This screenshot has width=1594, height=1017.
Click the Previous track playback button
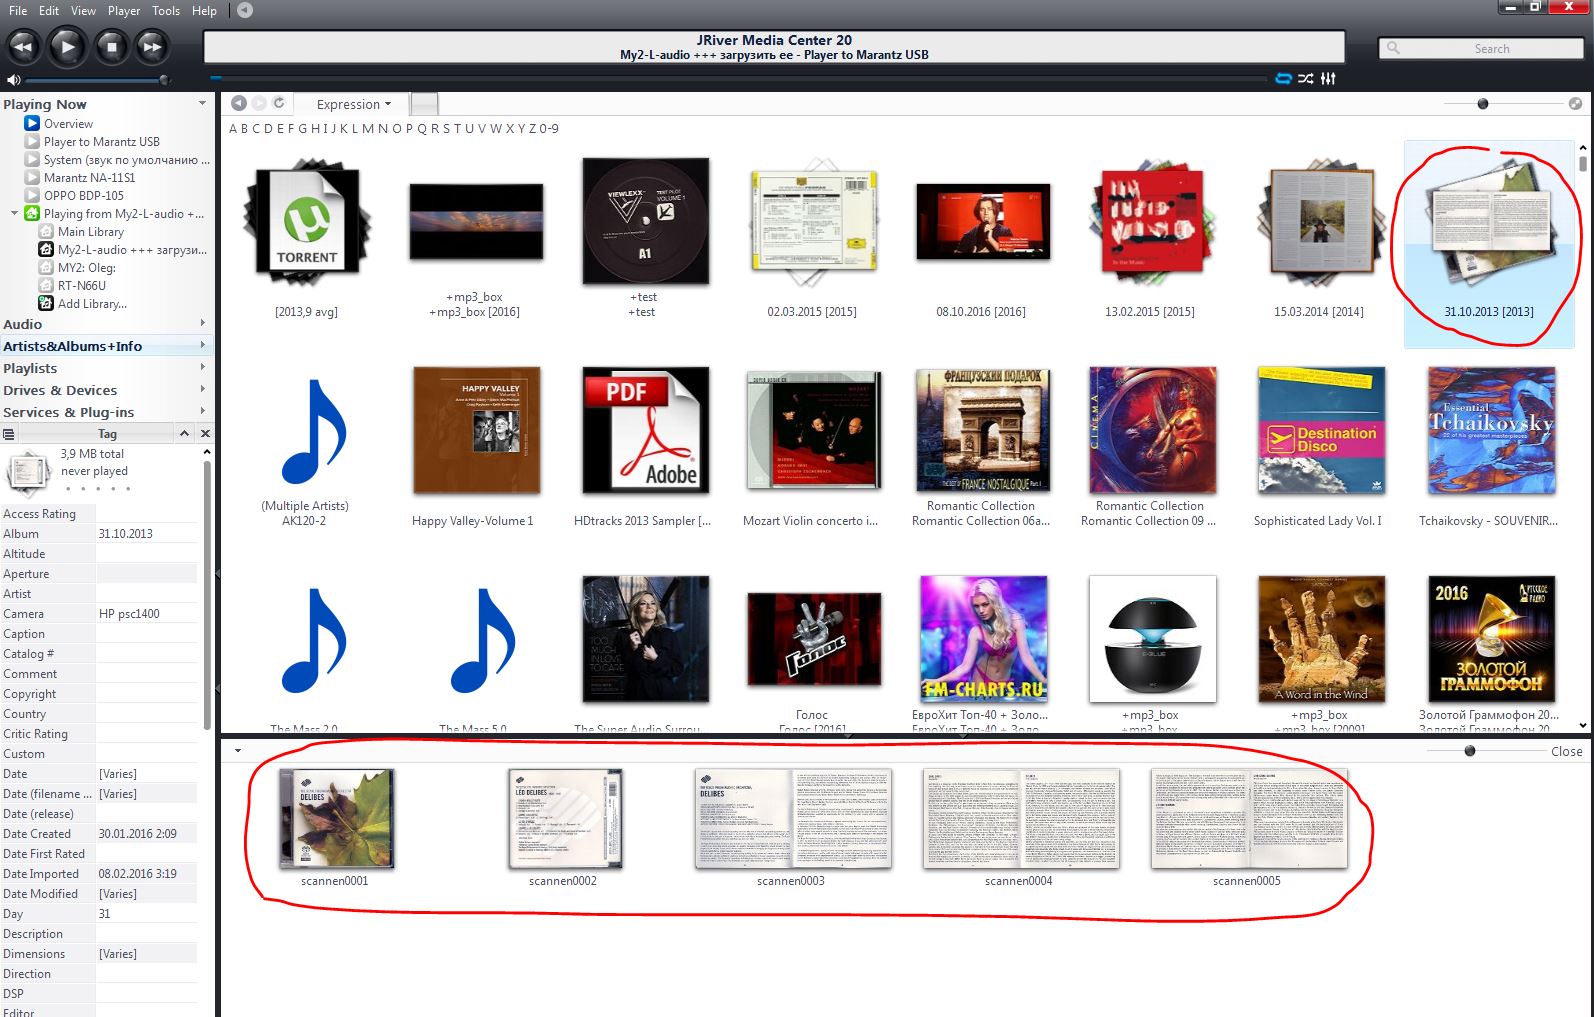point(23,47)
